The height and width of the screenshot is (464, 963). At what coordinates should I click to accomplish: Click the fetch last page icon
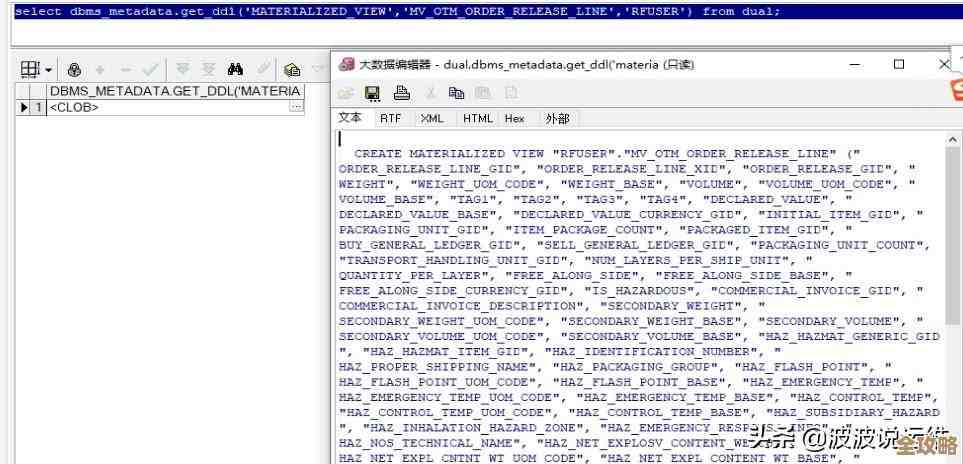[209, 70]
